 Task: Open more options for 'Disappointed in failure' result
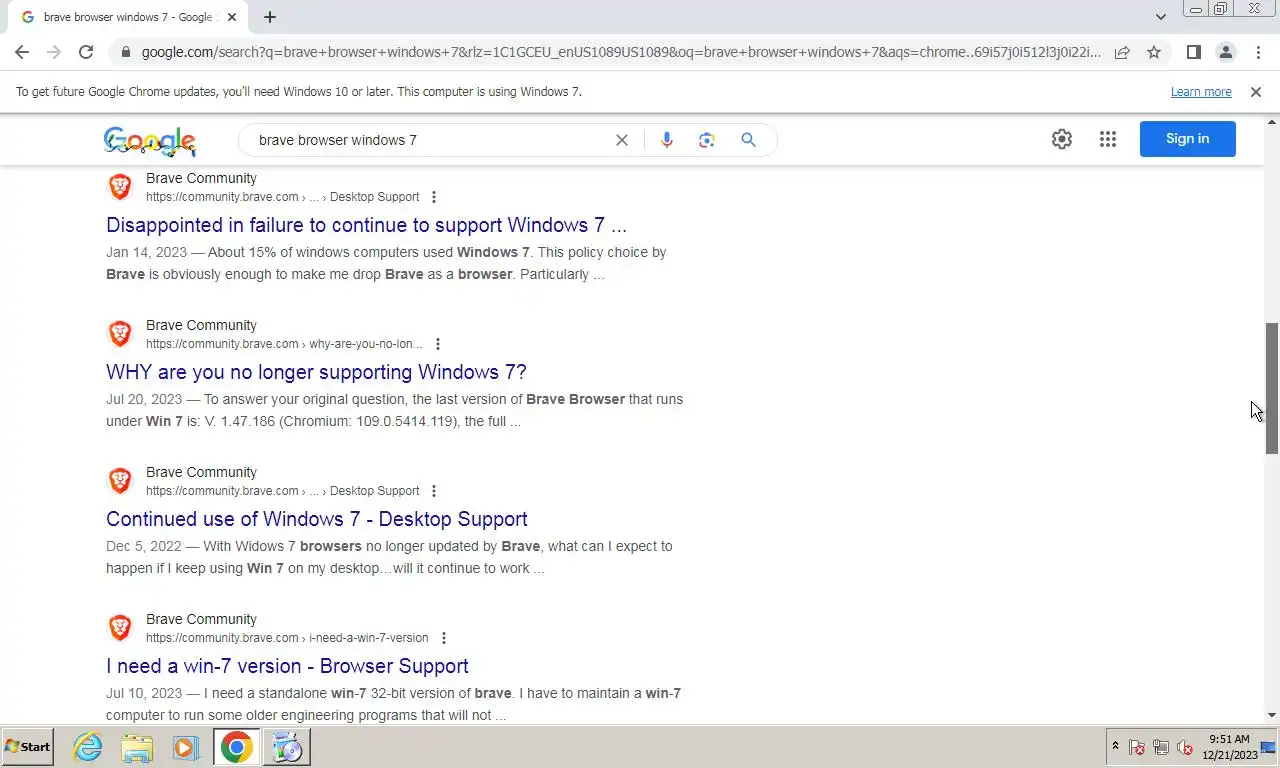coord(433,197)
